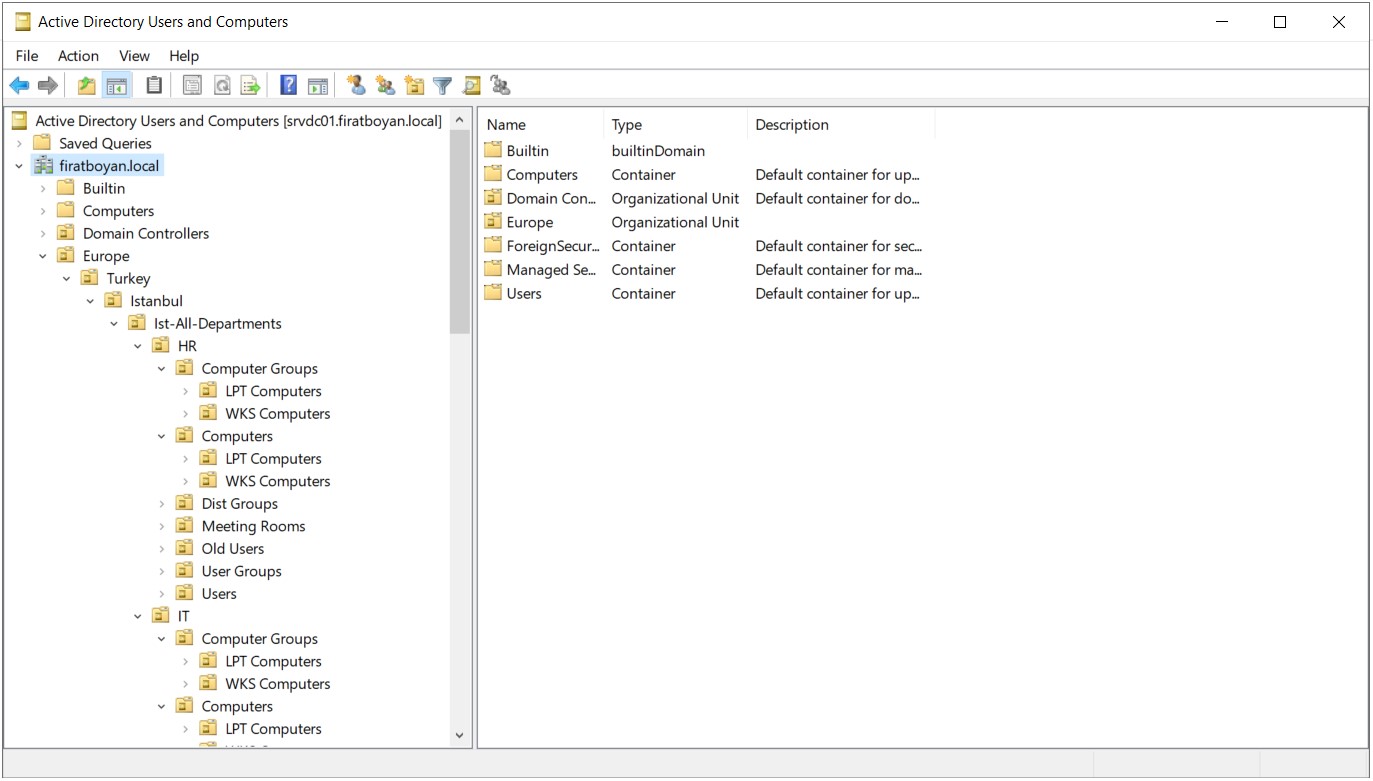Open Properties via the toolbar properties-sheet icon

[x=192, y=86]
